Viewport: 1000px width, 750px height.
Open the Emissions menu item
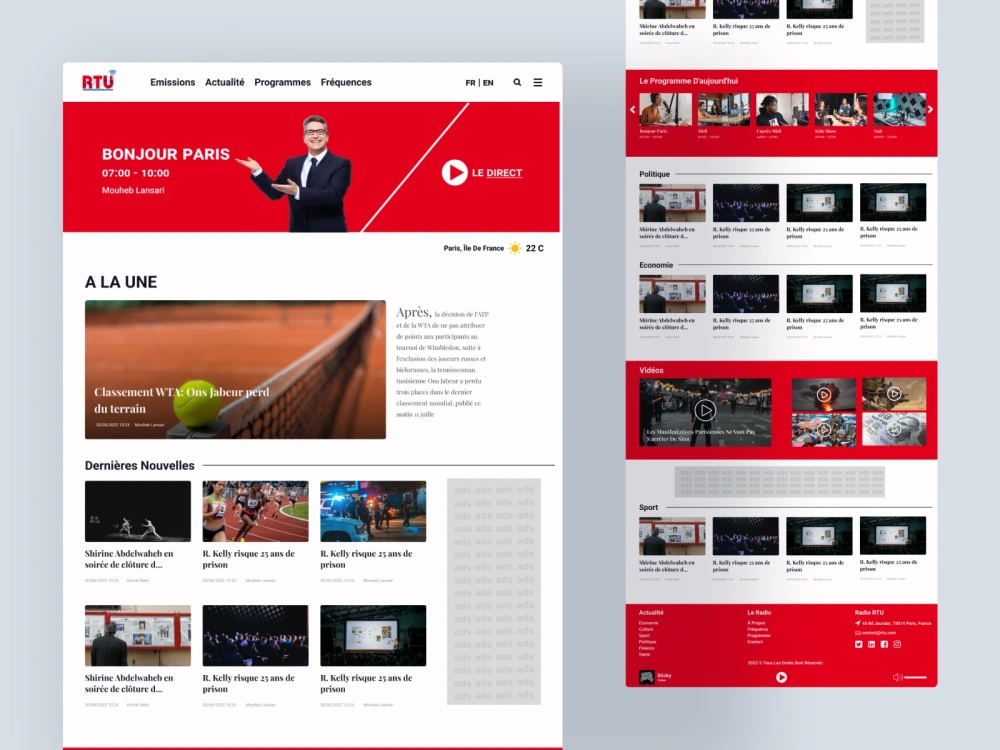(173, 82)
